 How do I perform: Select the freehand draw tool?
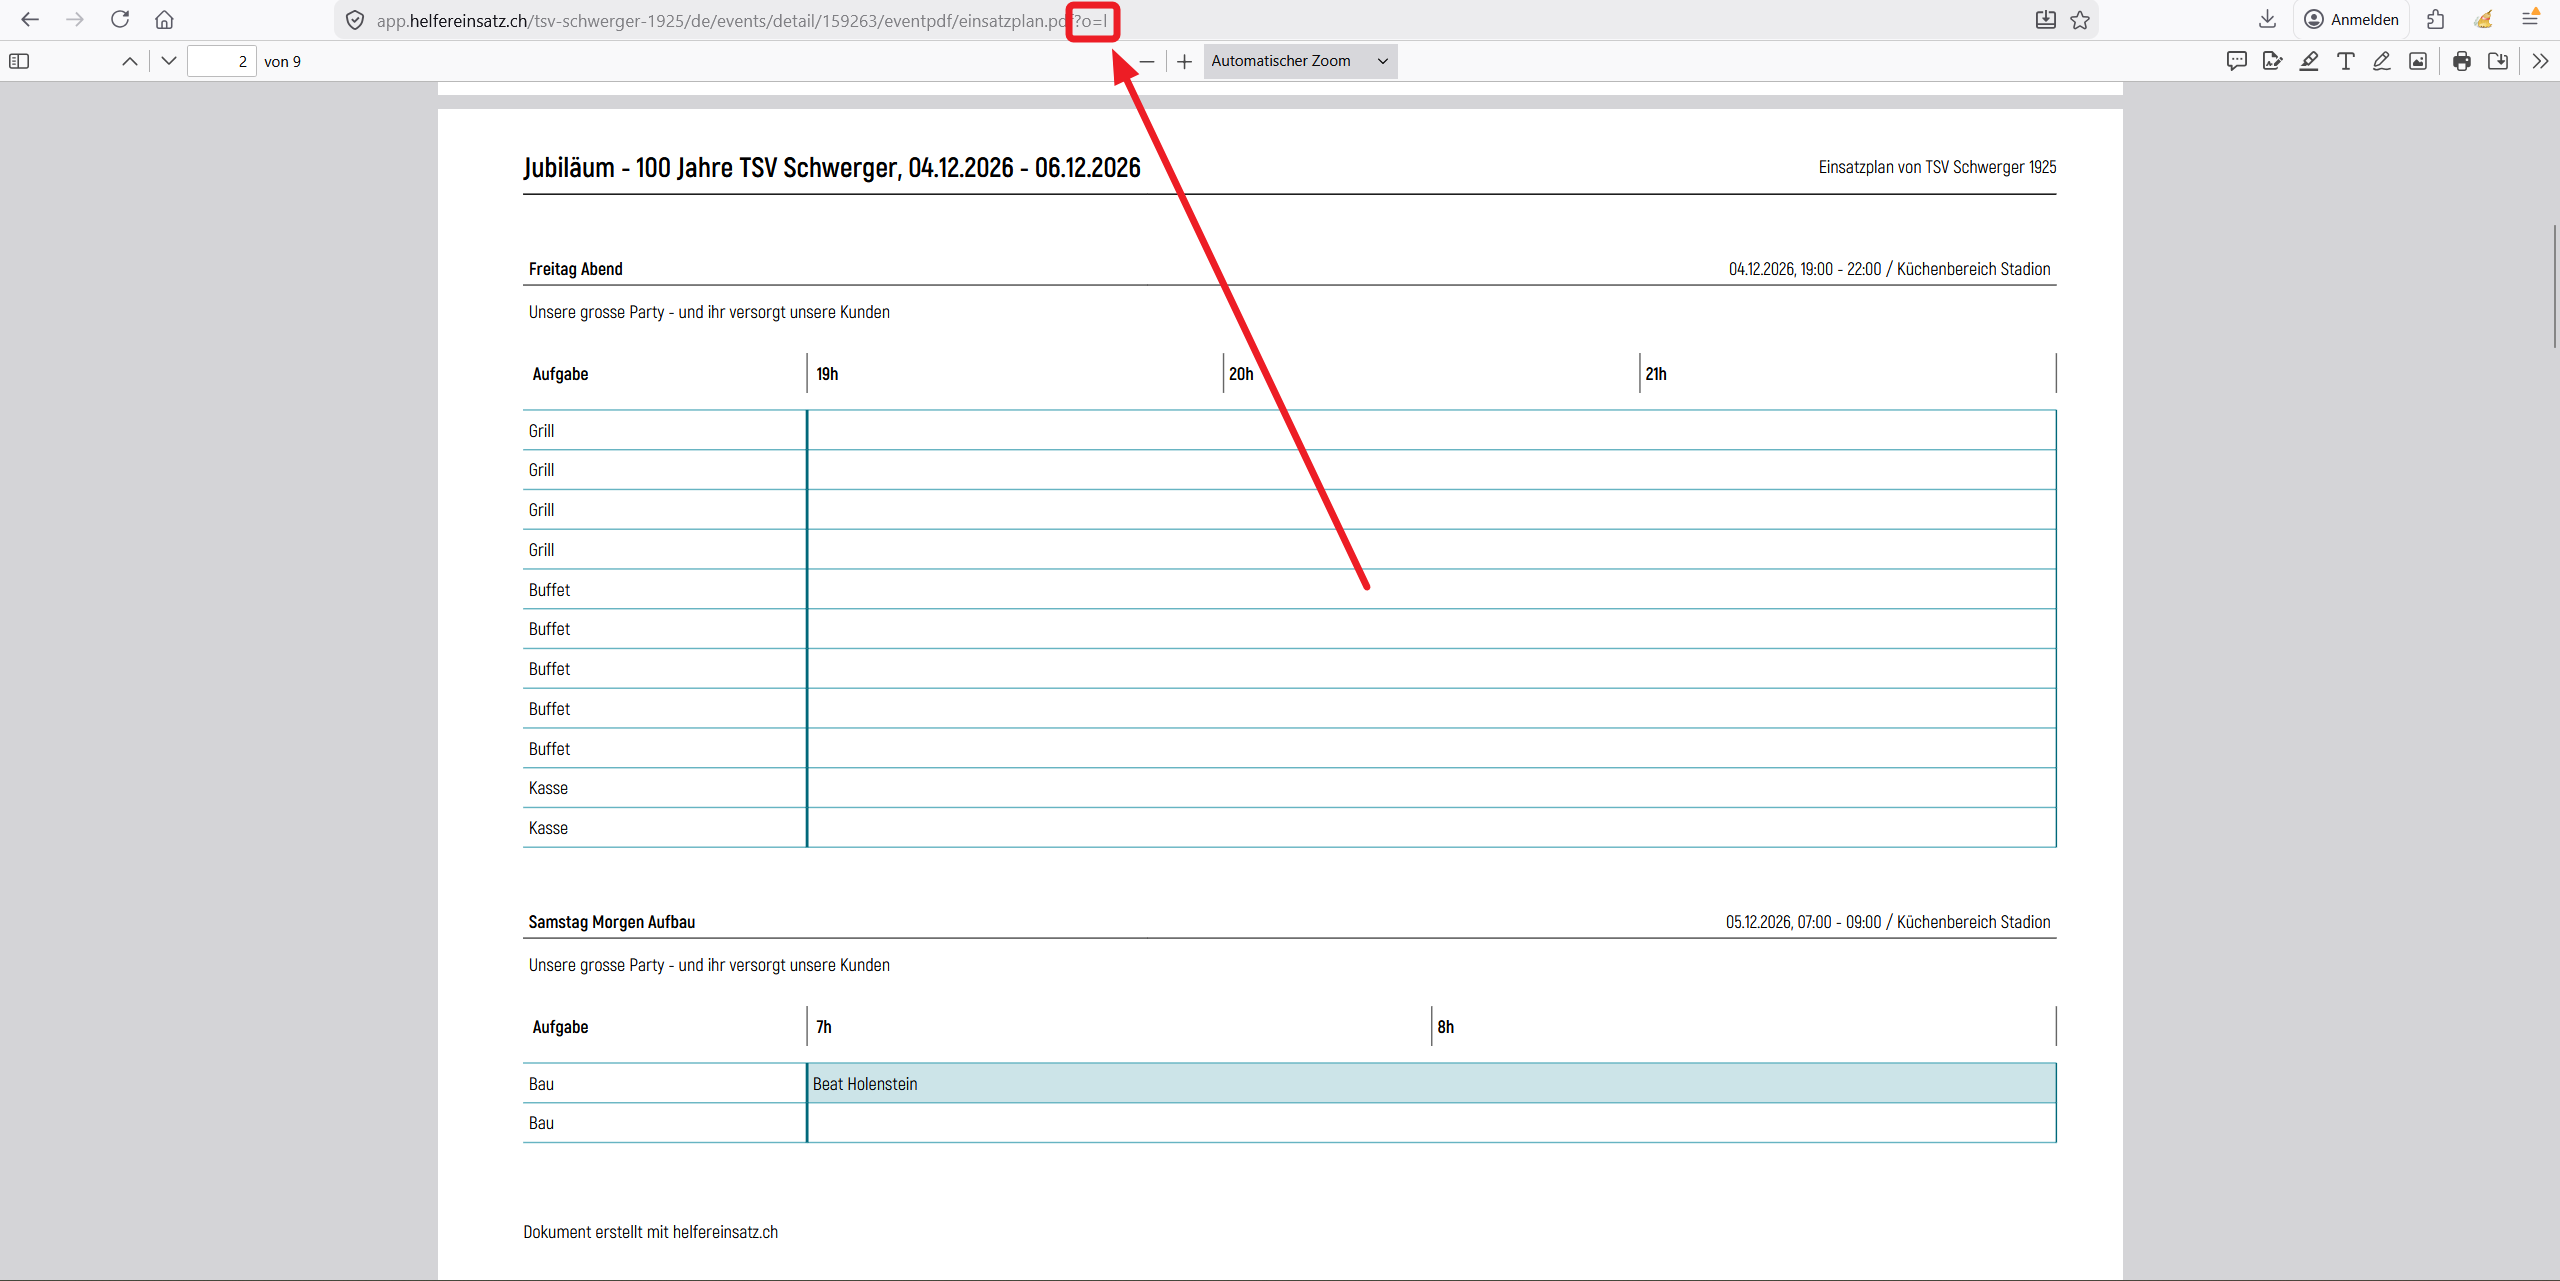point(2381,61)
